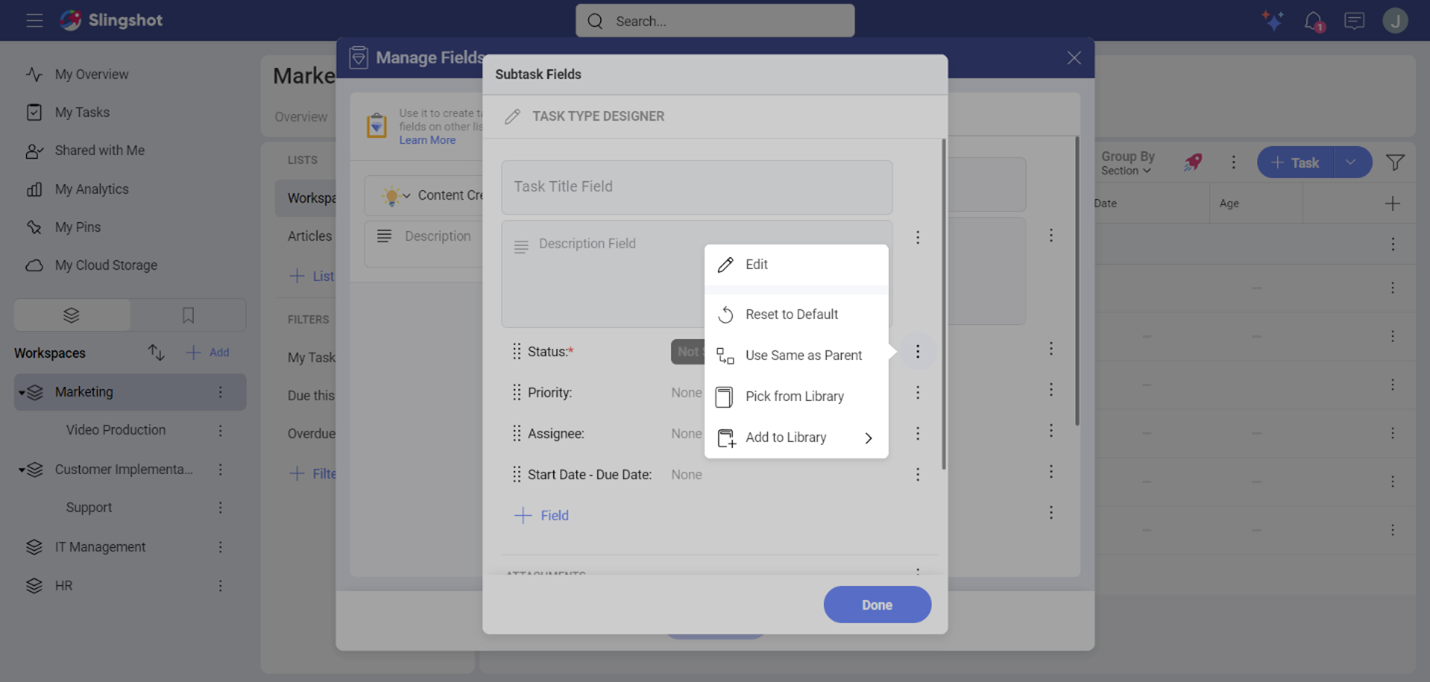Viewport: 1430px width, 682px height.
Task: Click the Task Type Designer pencil icon
Action: [512, 117]
